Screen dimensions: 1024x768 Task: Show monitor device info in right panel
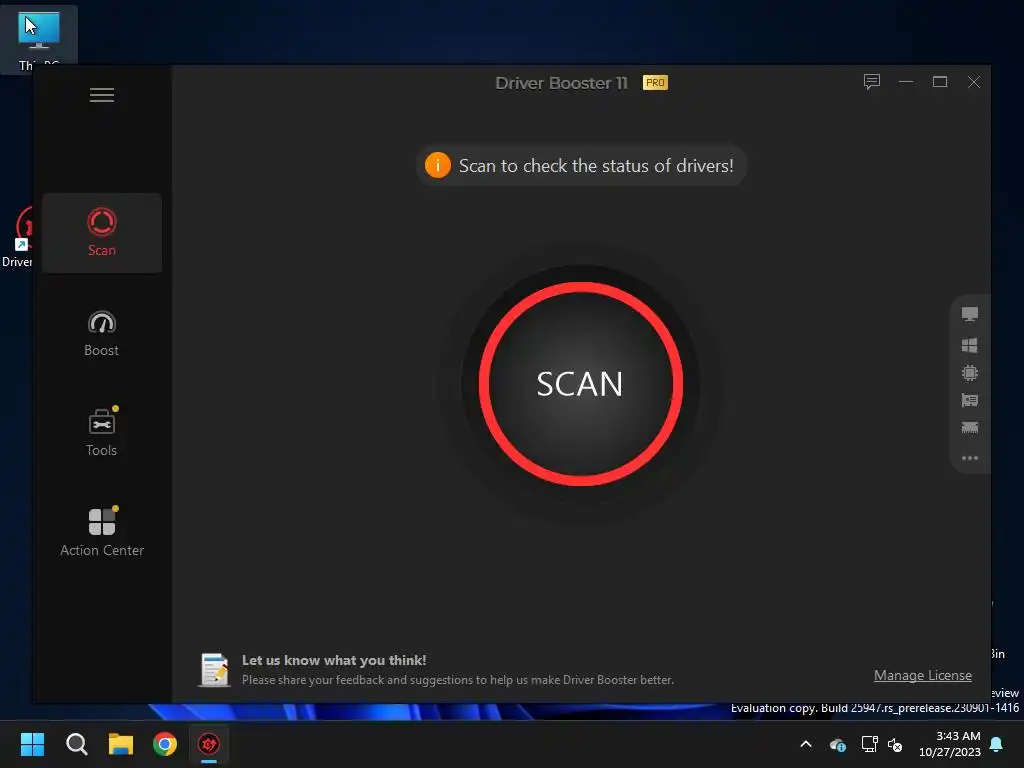(970, 314)
